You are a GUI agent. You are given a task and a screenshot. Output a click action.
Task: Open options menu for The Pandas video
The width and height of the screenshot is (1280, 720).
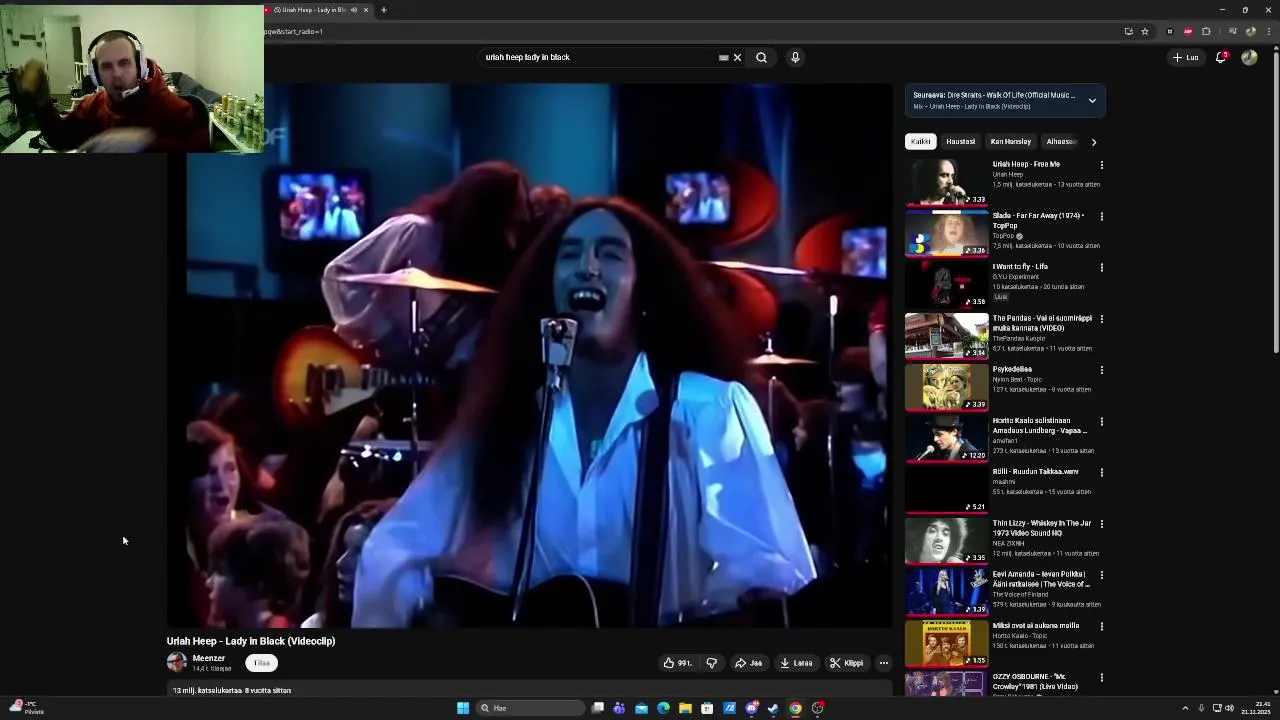tap(1101, 319)
